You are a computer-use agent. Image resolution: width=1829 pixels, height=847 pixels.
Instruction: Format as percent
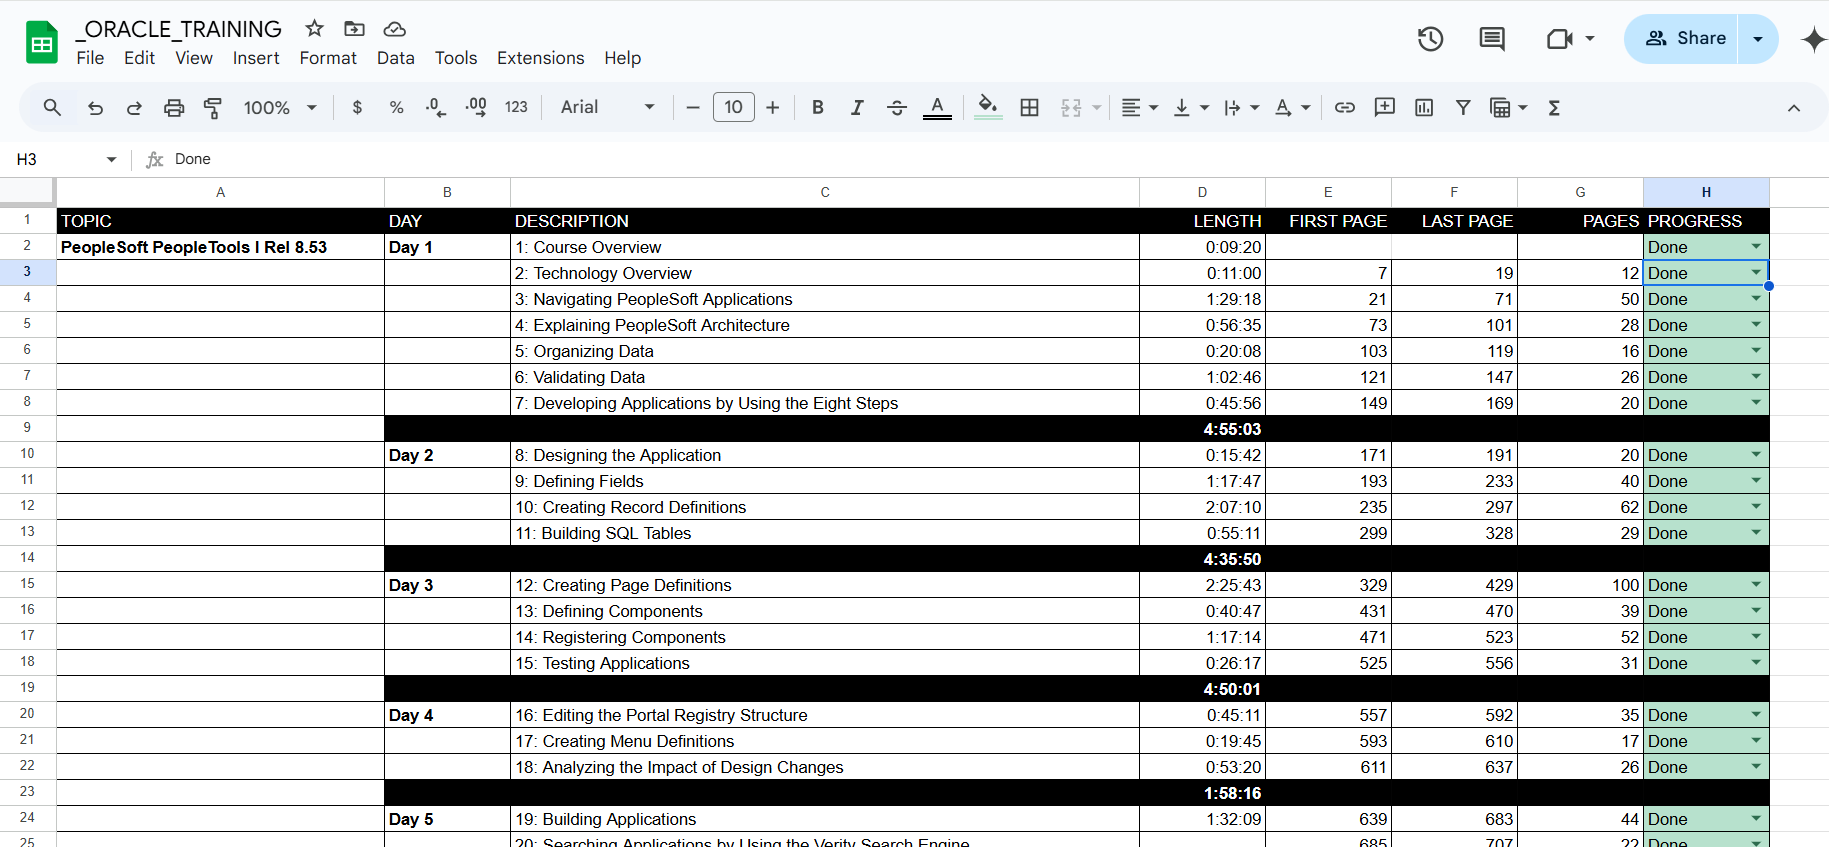pos(397,107)
